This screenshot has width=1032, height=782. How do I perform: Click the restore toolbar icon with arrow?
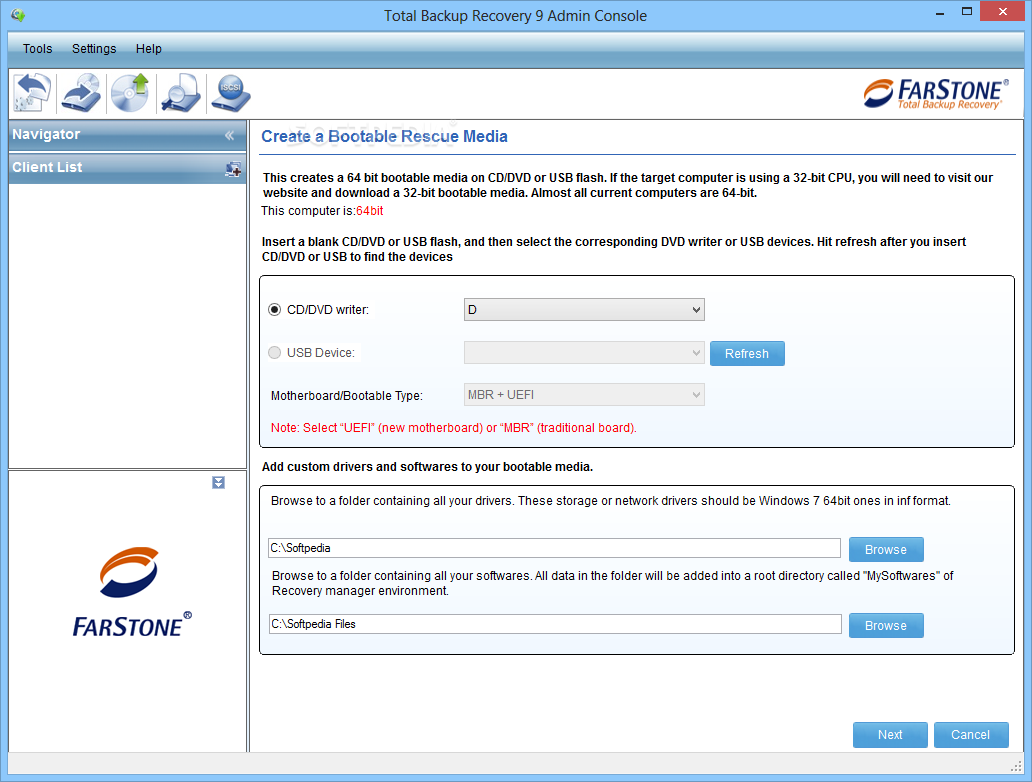tap(81, 93)
